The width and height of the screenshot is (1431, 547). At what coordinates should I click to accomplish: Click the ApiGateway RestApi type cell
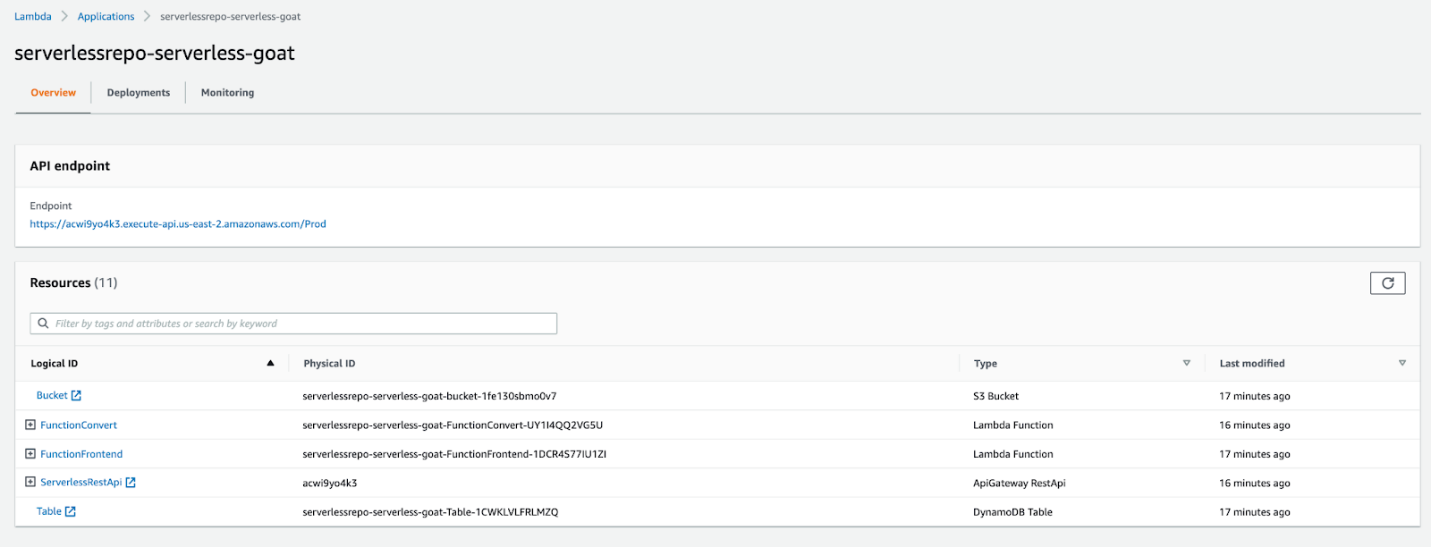tap(1018, 483)
